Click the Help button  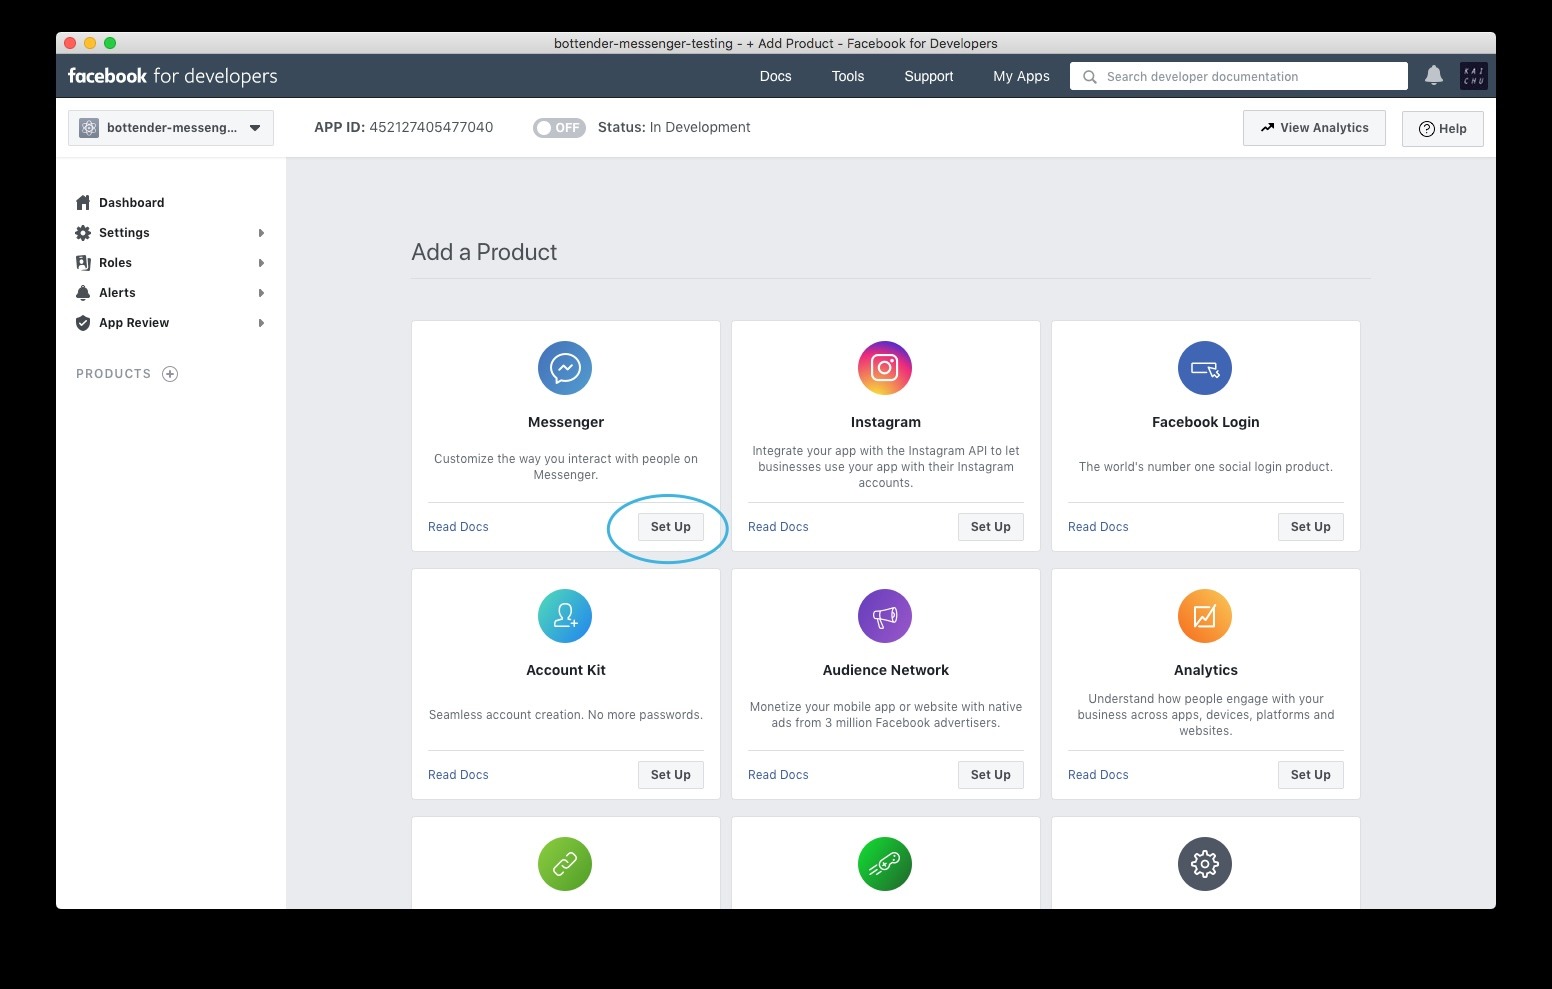[1443, 129]
